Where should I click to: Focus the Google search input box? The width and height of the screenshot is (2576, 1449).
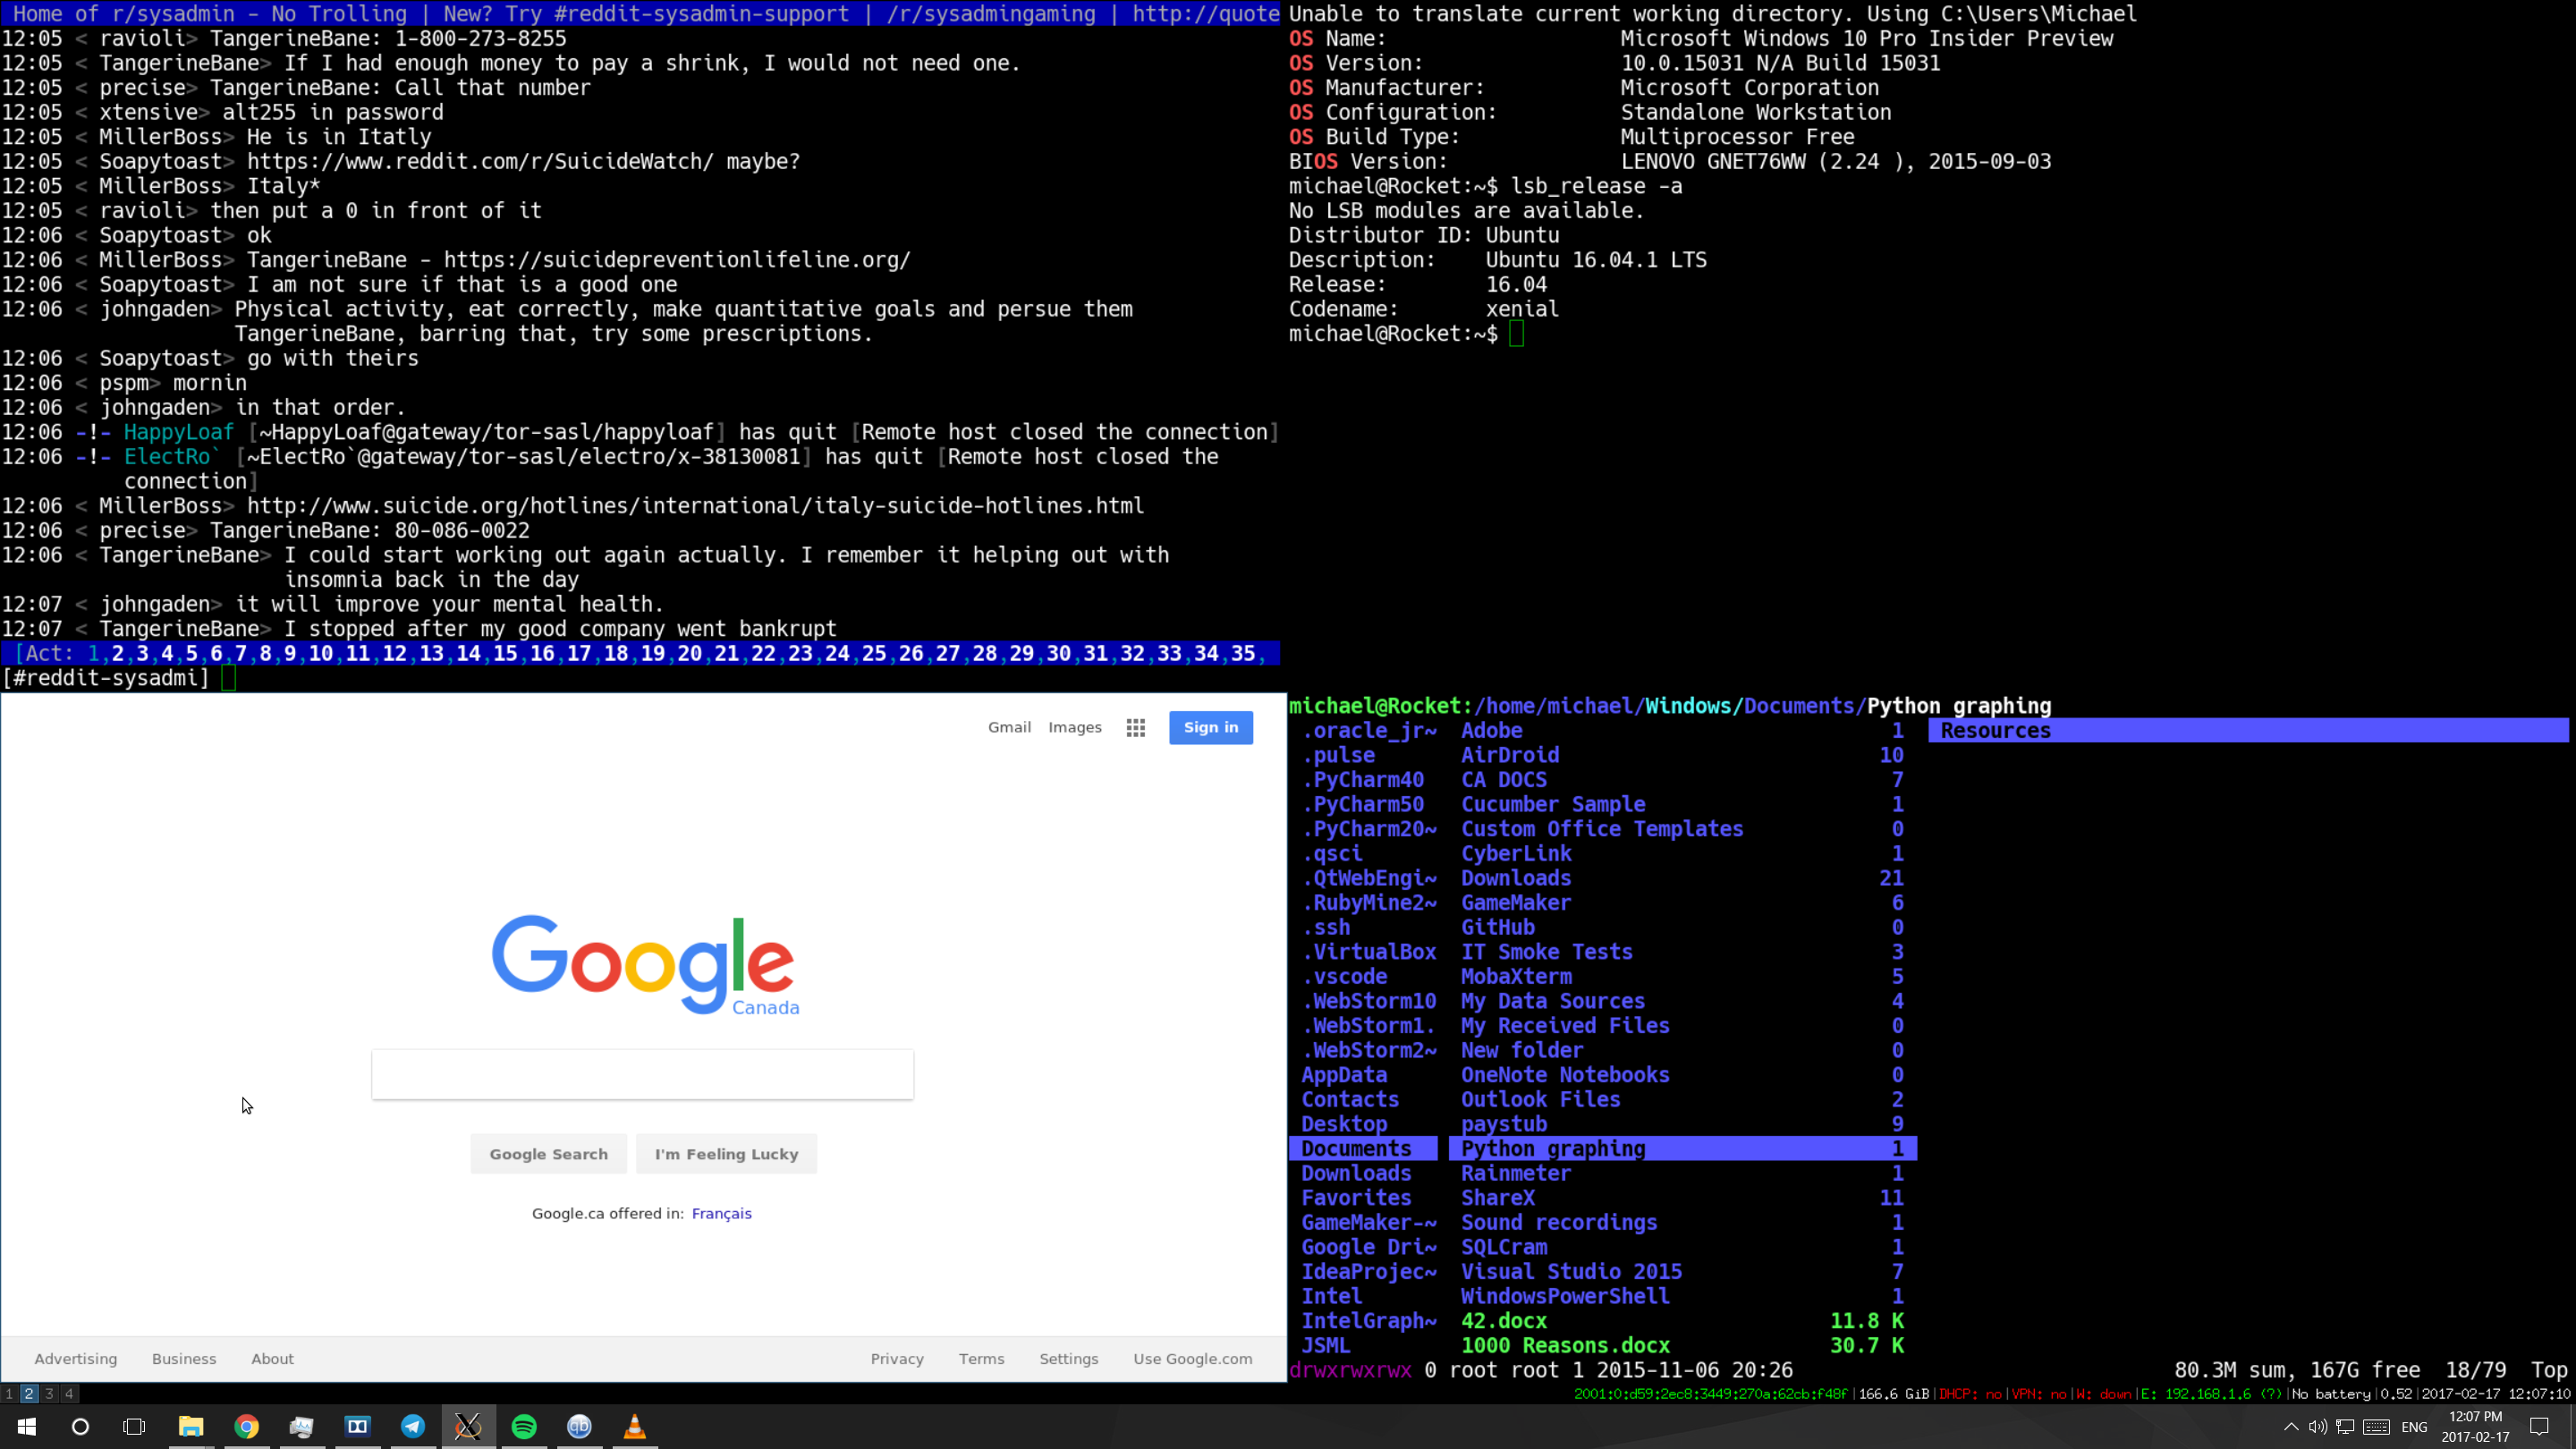(x=642, y=1074)
